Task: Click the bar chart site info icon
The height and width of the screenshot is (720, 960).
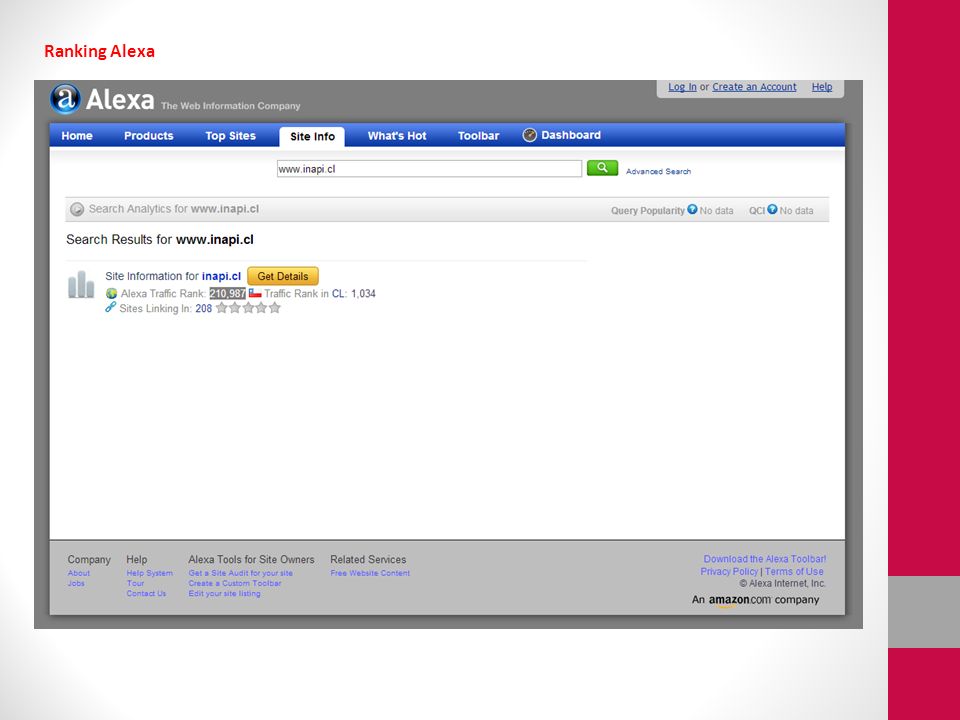Action: click(81, 285)
